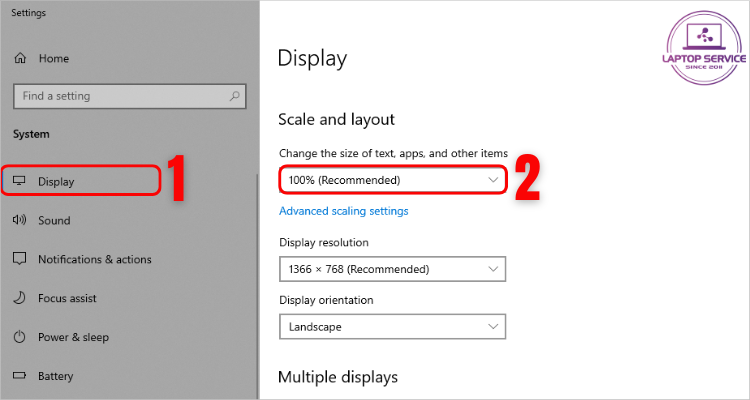Open the 1366 × 768 resolution dropdown
Viewport: 750px width, 400px height.
(x=392, y=269)
